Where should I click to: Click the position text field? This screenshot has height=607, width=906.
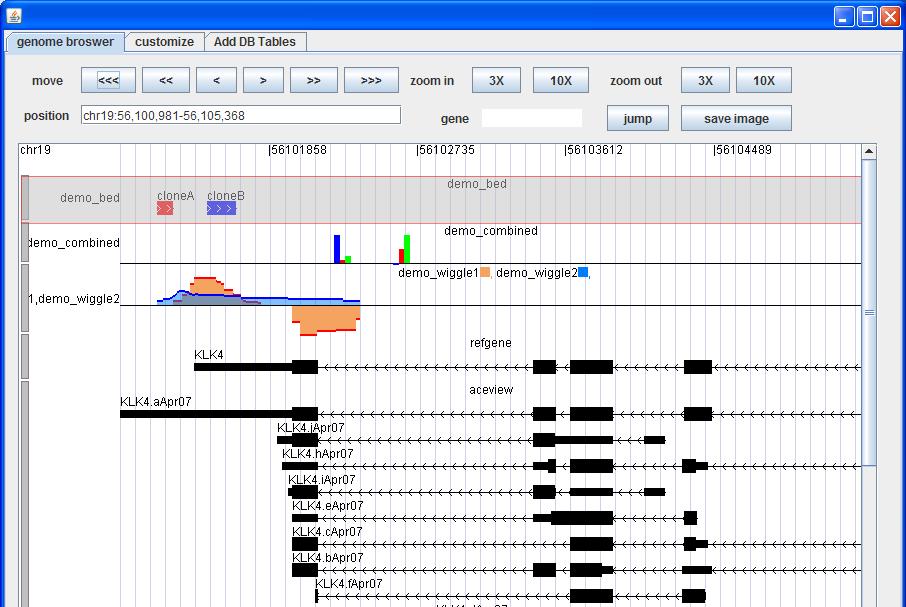click(240, 116)
